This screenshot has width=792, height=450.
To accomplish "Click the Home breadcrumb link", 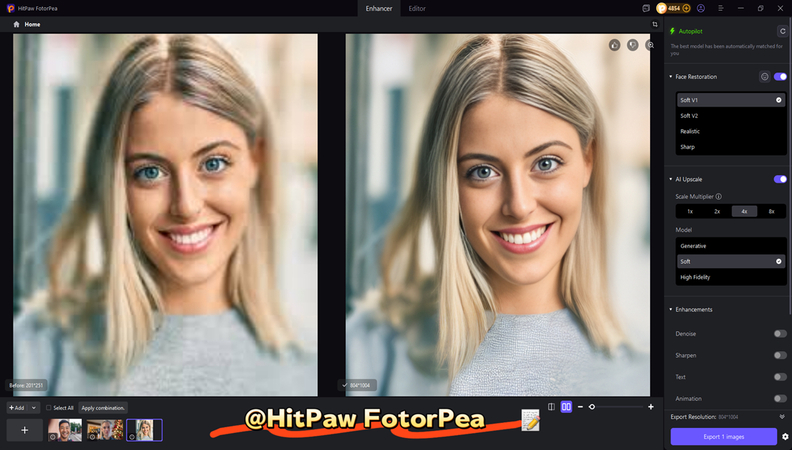I will click(x=32, y=24).
